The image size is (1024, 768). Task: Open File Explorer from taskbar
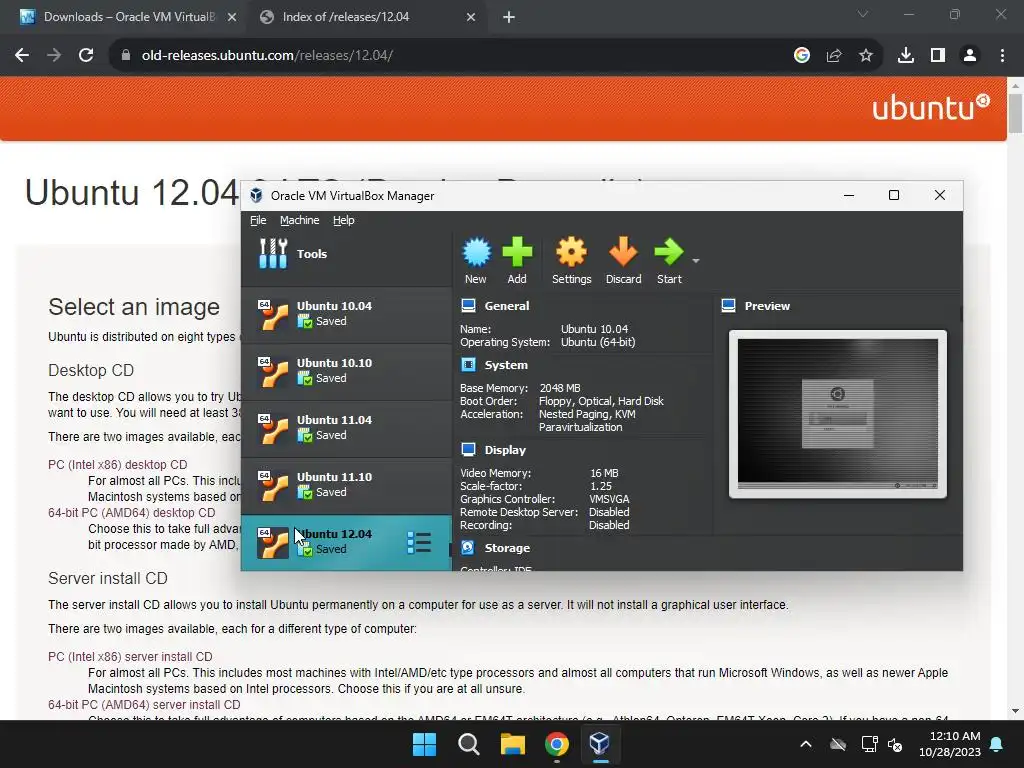click(513, 744)
